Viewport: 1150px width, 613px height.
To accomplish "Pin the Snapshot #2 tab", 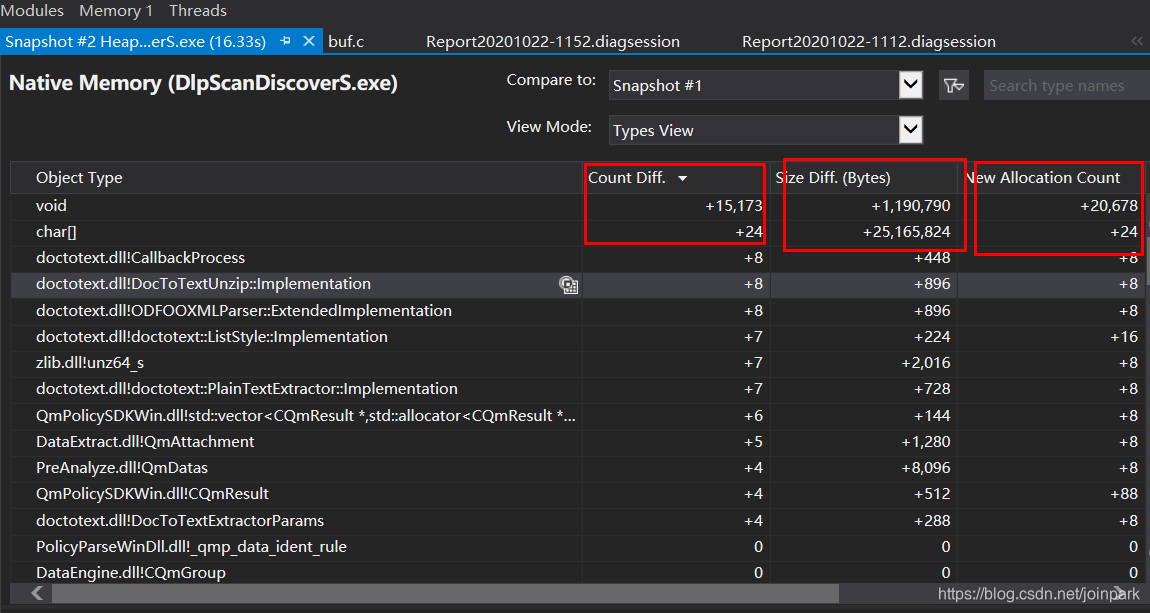I will [286, 41].
